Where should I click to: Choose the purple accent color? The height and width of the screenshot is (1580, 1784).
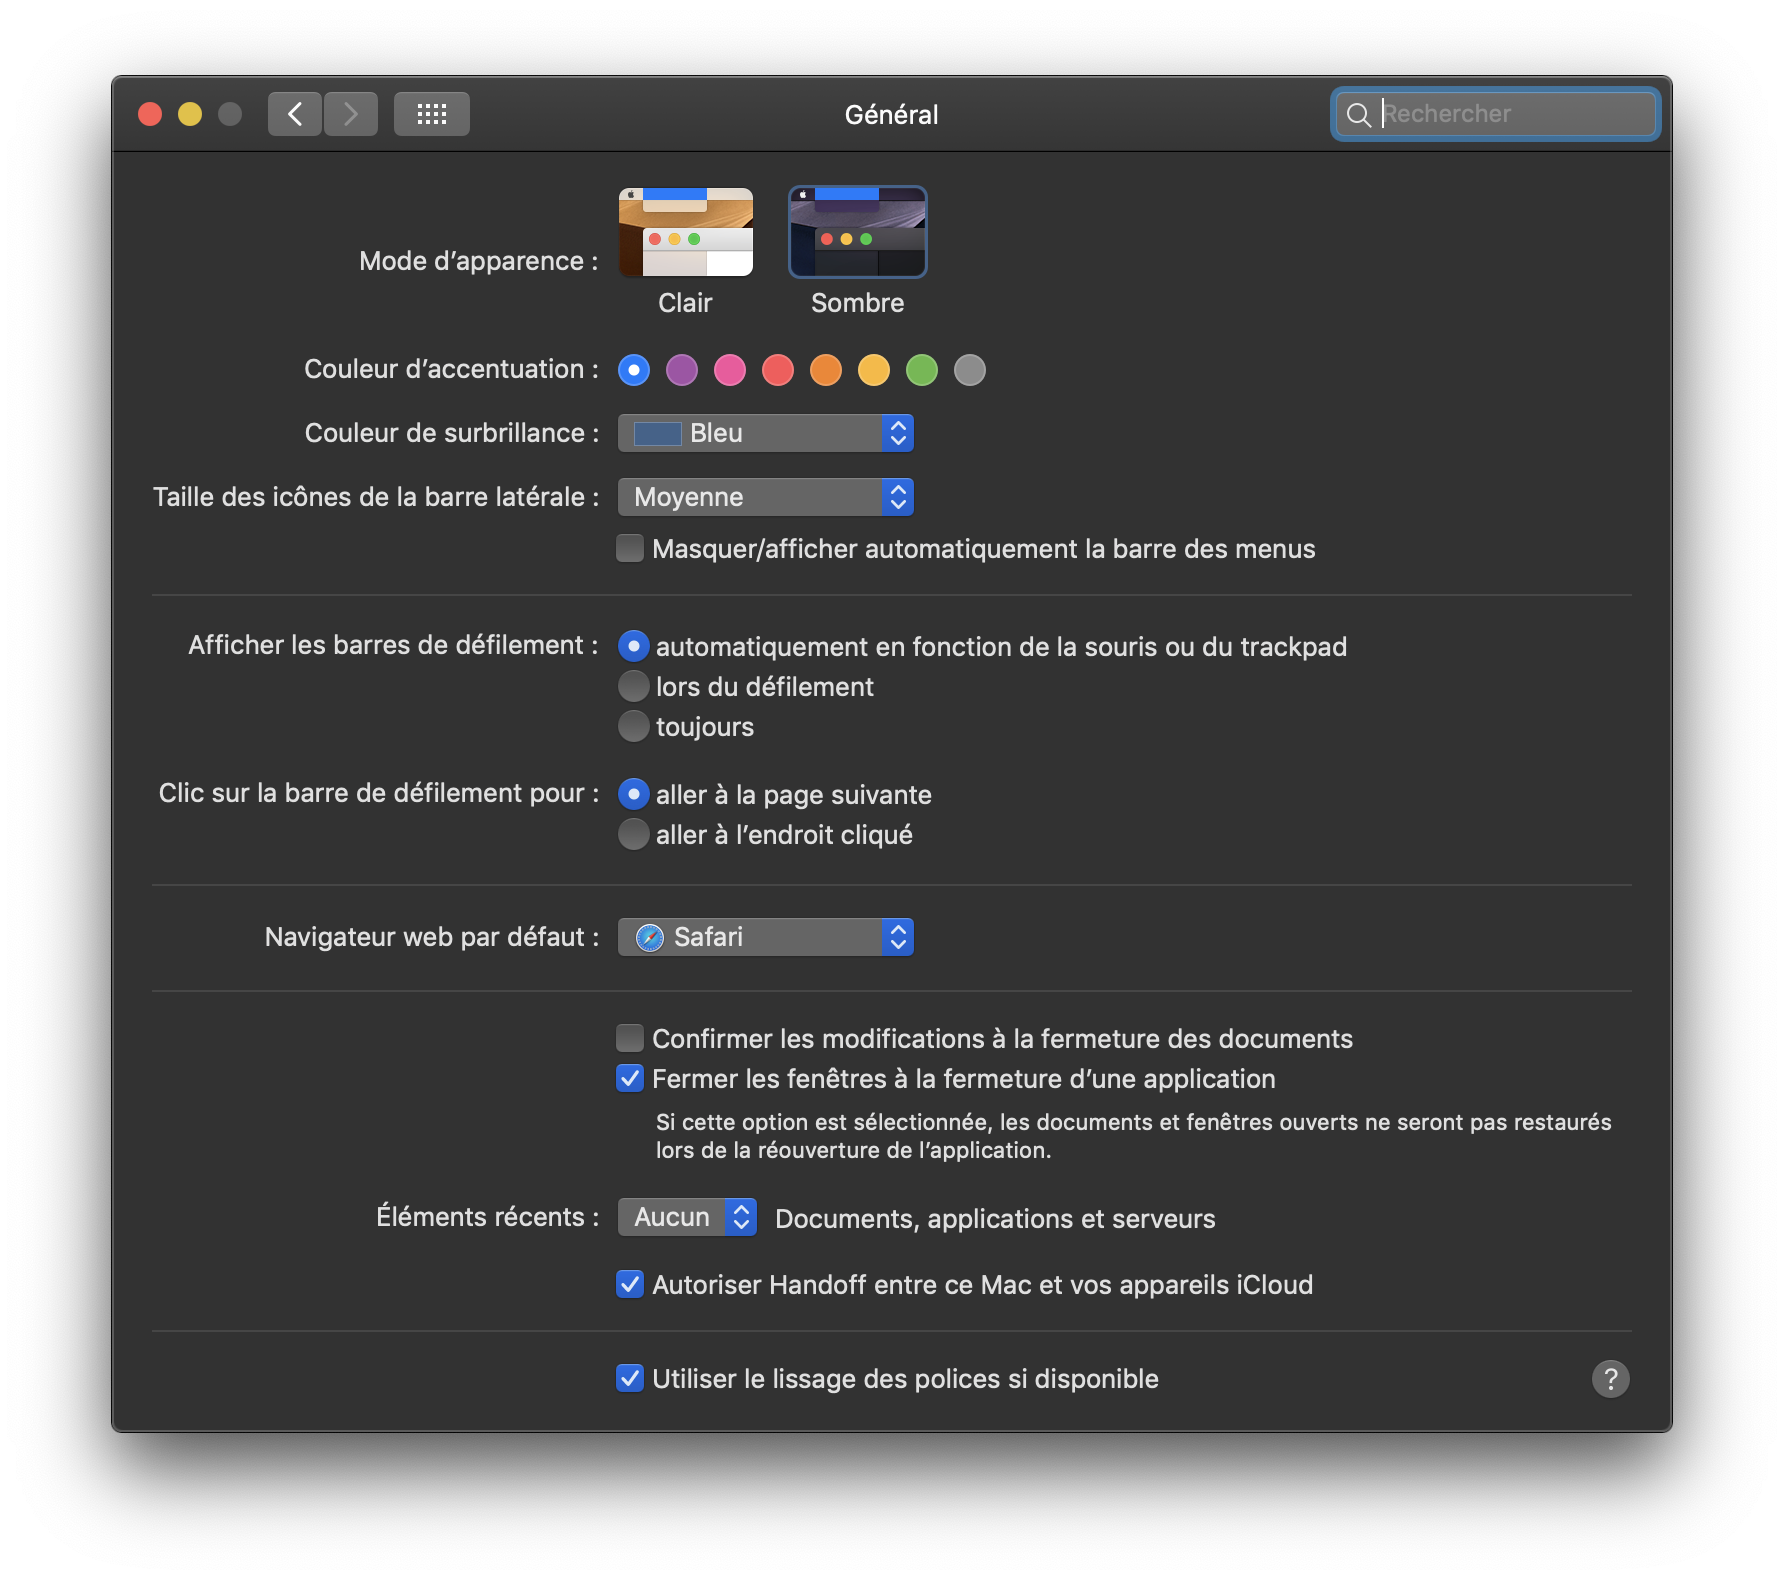point(682,370)
